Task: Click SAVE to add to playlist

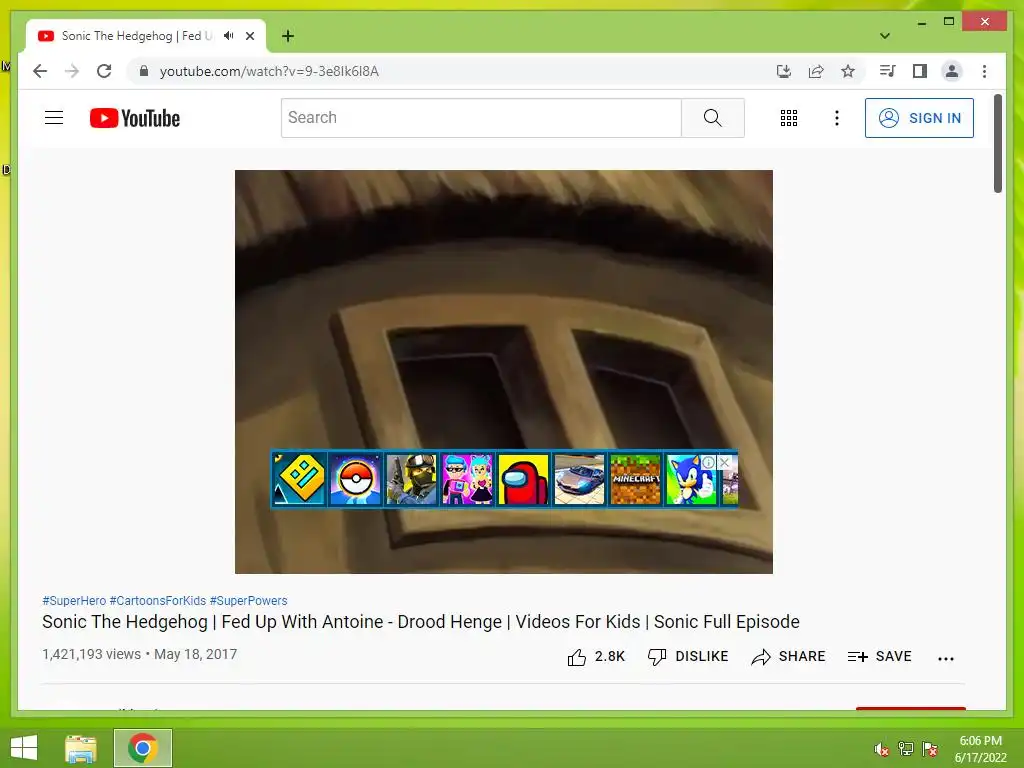Action: pos(879,656)
